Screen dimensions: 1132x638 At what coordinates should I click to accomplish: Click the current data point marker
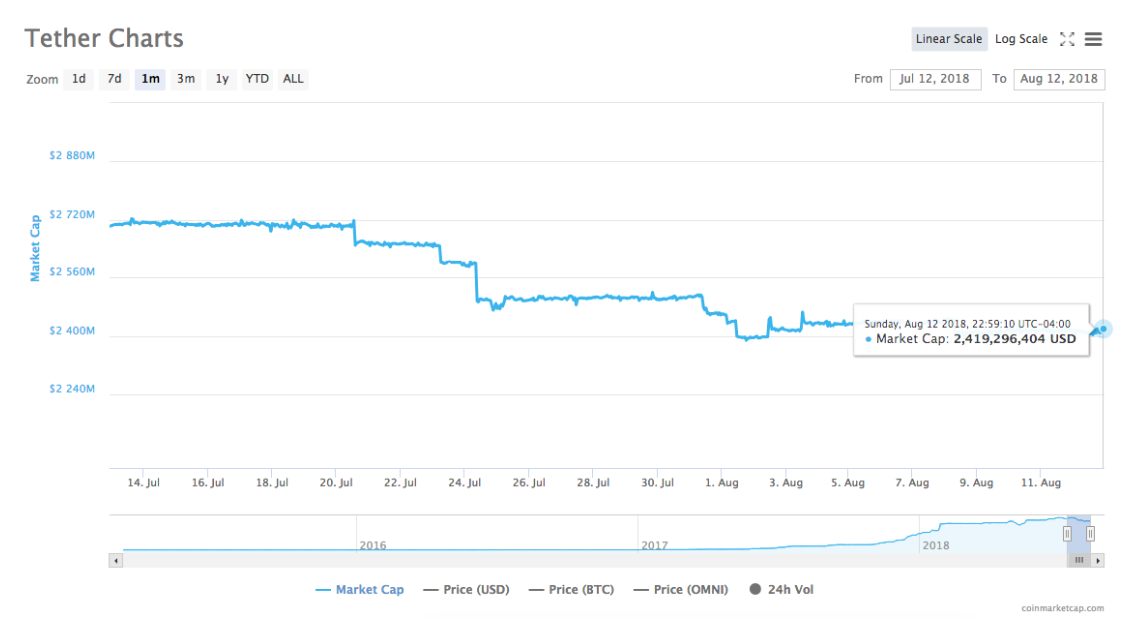(1103, 329)
